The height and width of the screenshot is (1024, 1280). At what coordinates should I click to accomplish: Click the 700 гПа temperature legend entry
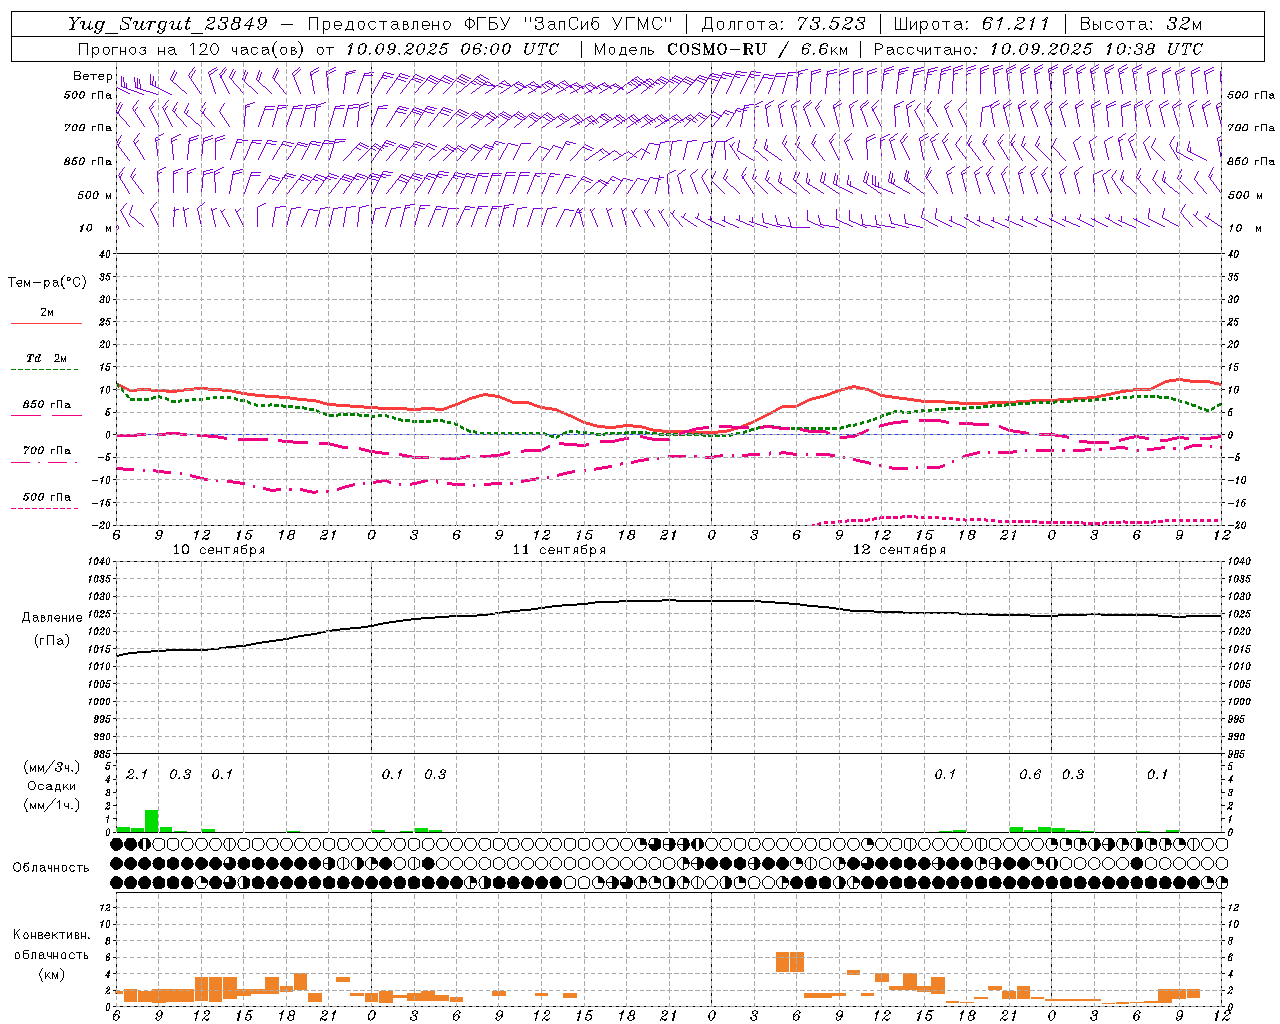tap(47, 451)
